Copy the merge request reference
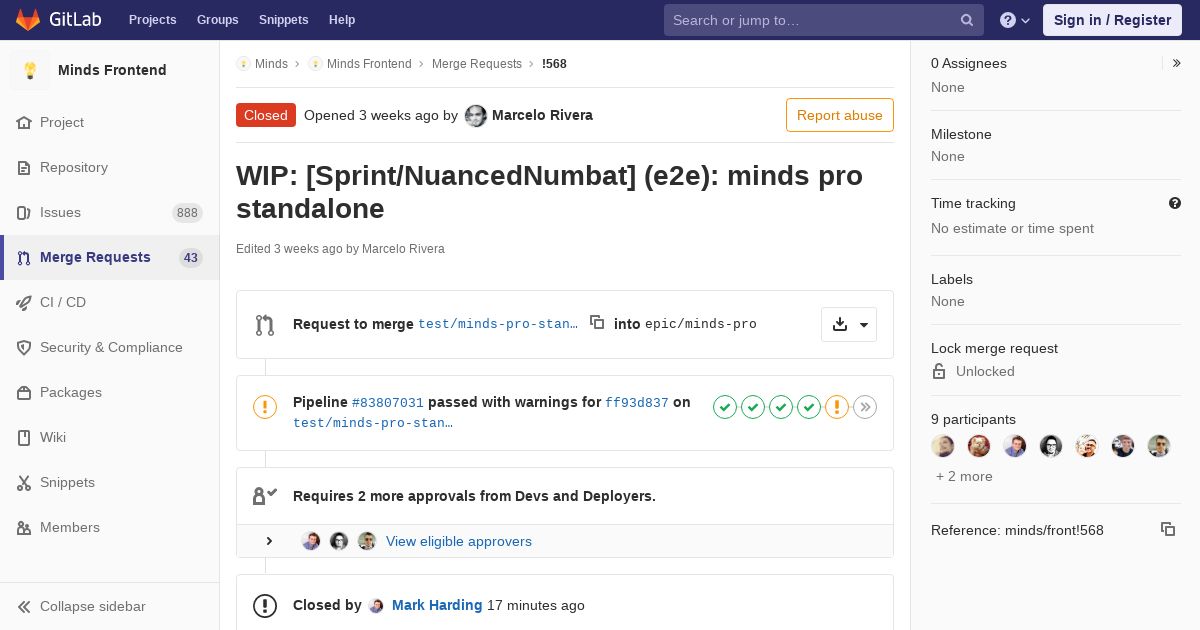Viewport: 1200px width, 630px height. [1167, 529]
